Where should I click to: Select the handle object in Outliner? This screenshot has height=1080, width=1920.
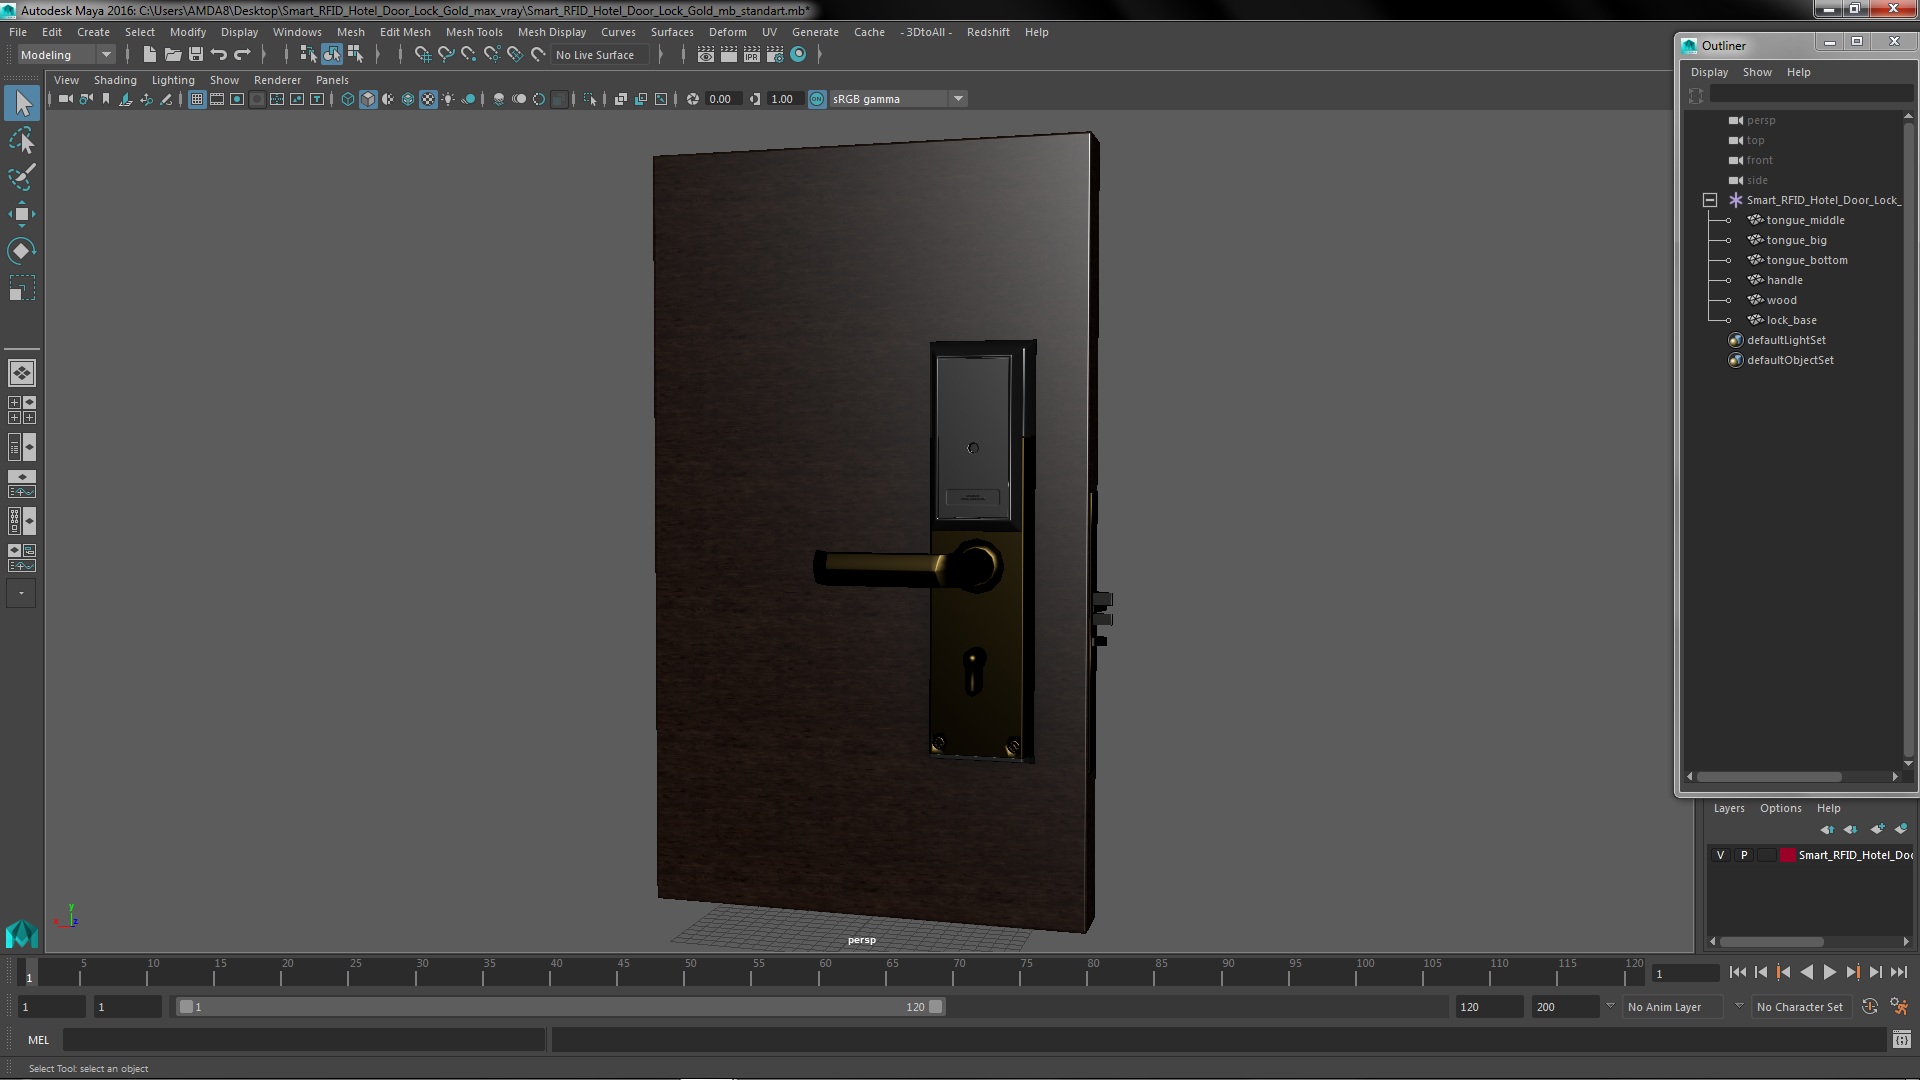[1784, 280]
